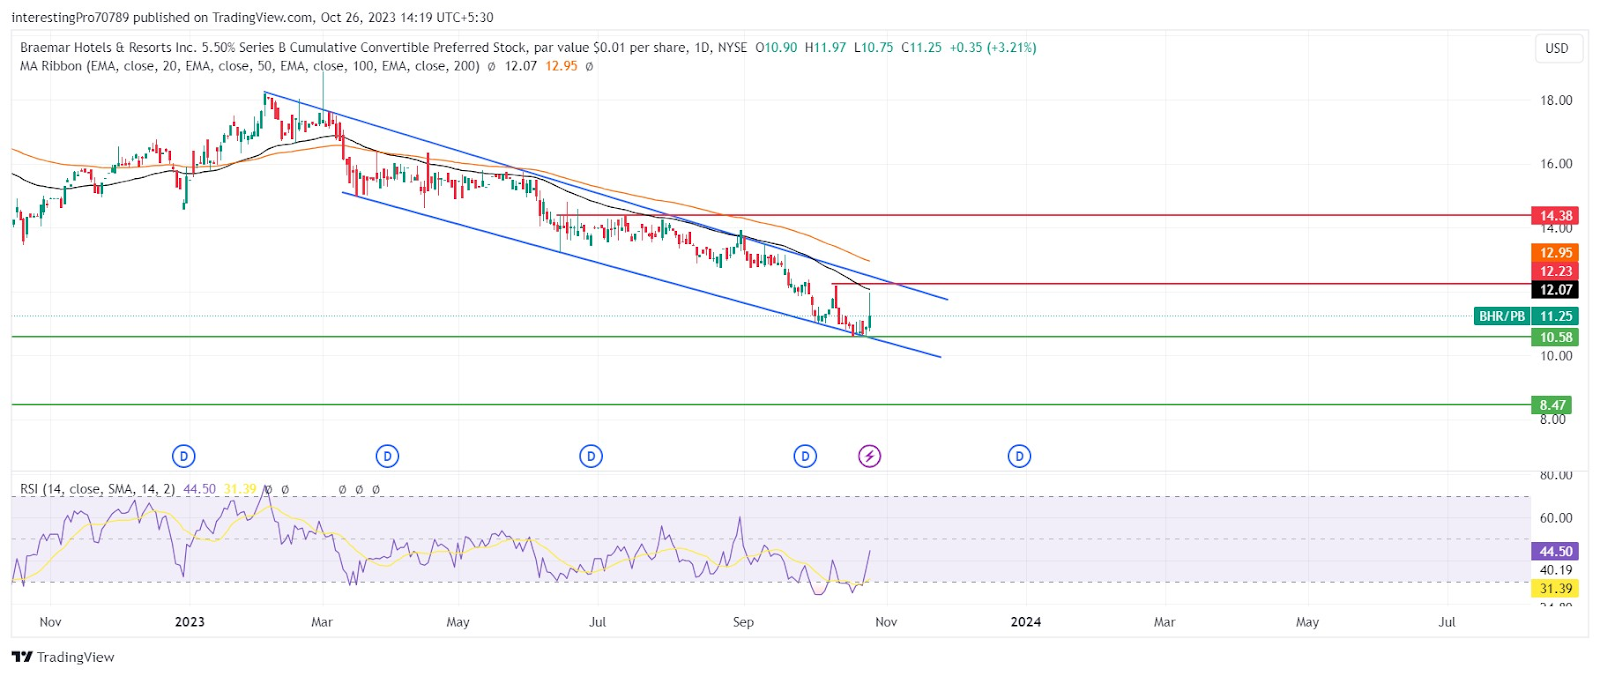Click the 40.19 RSI axis label
This screenshot has width=1600, height=676.
(x=1556, y=570)
